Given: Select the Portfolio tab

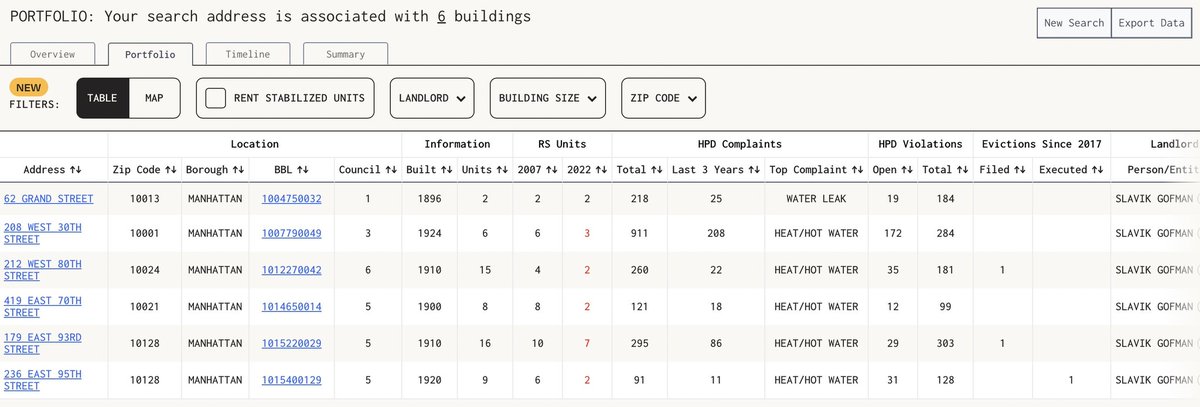Looking at the screenshot, I should (x=150, y=54).
